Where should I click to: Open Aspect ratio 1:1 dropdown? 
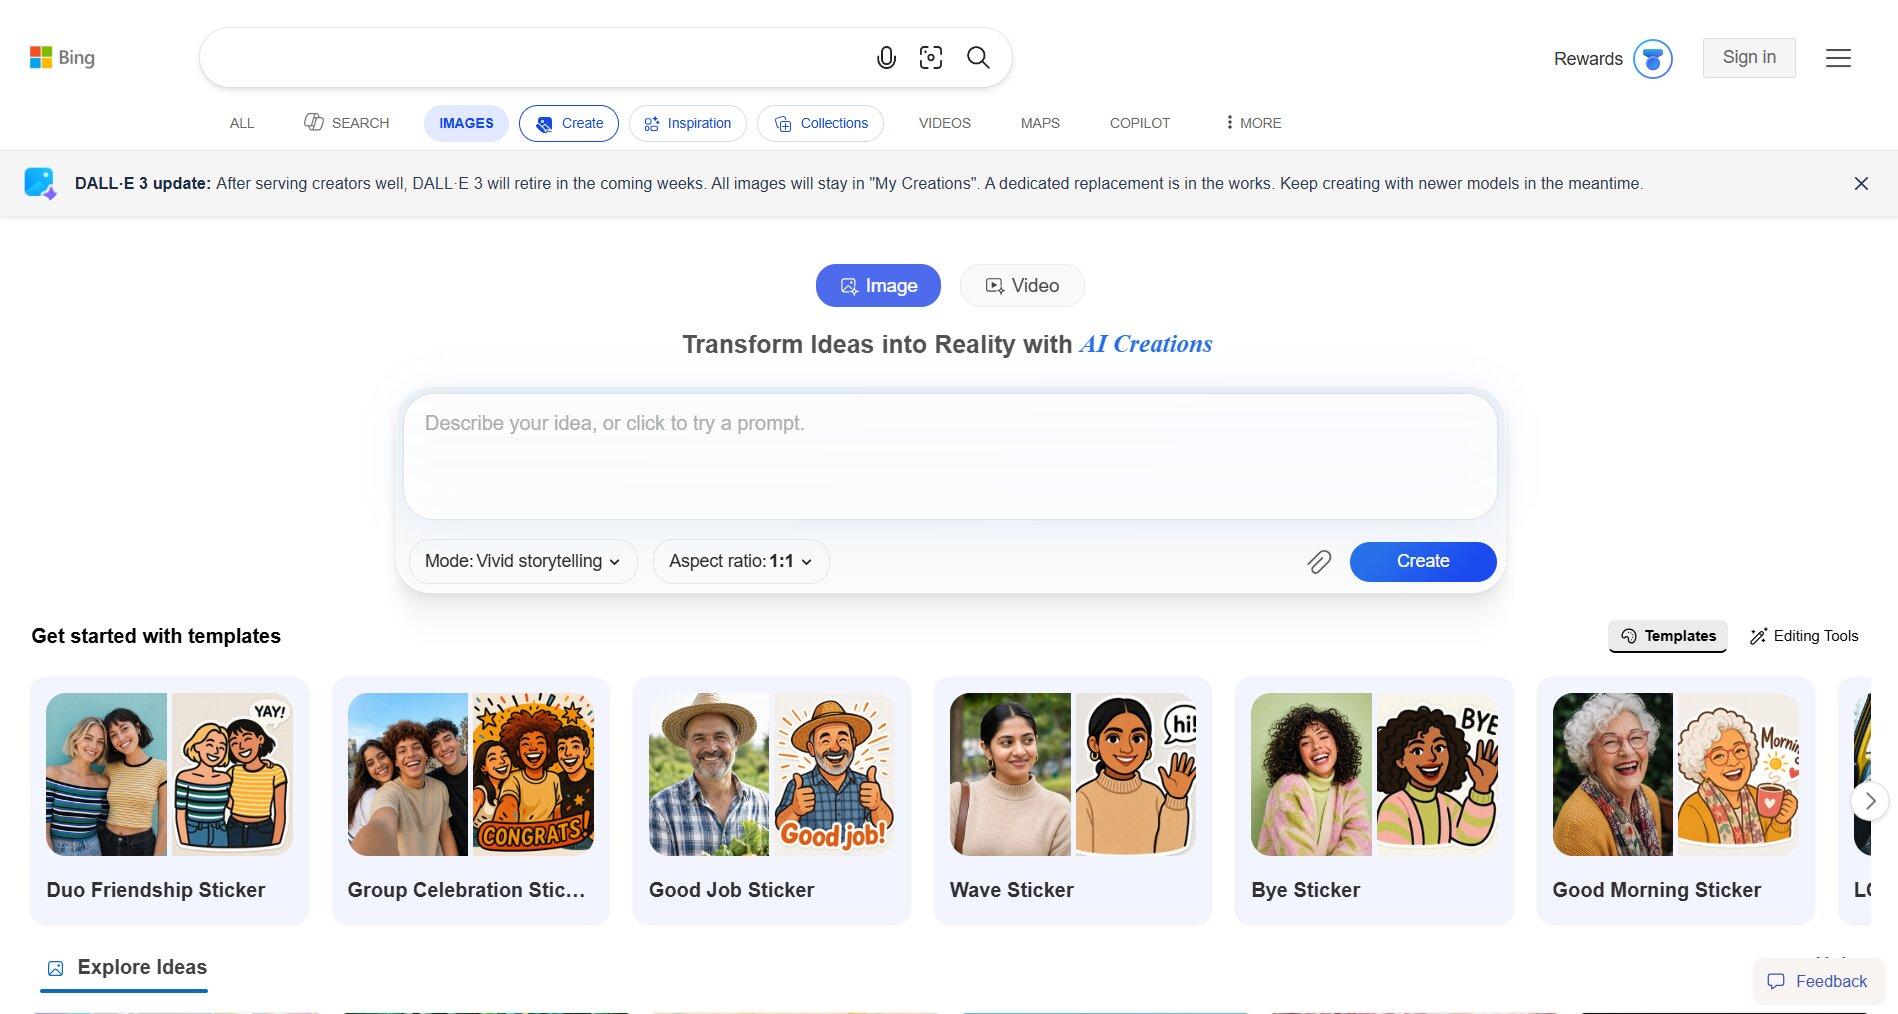(741, 562)
